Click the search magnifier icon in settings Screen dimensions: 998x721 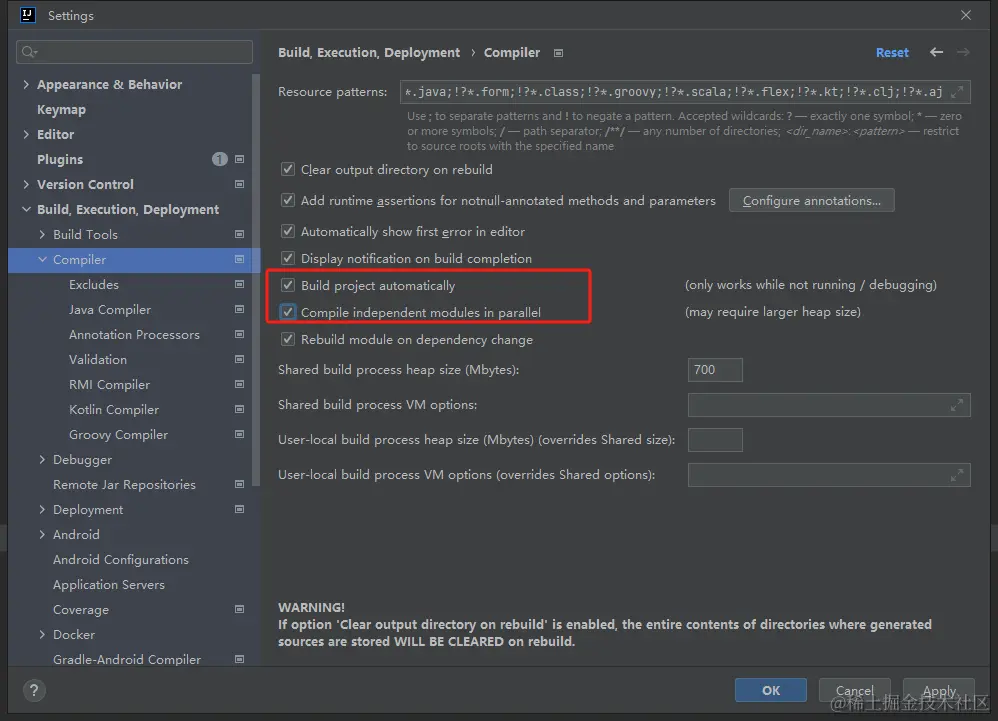coord(29,52)
